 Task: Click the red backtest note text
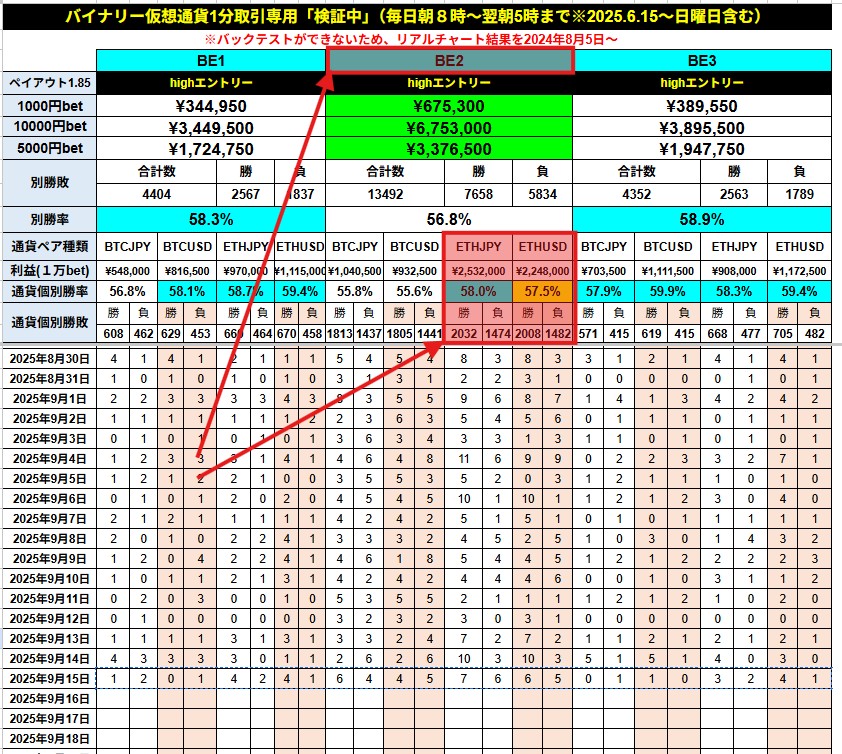click(411, 39)
